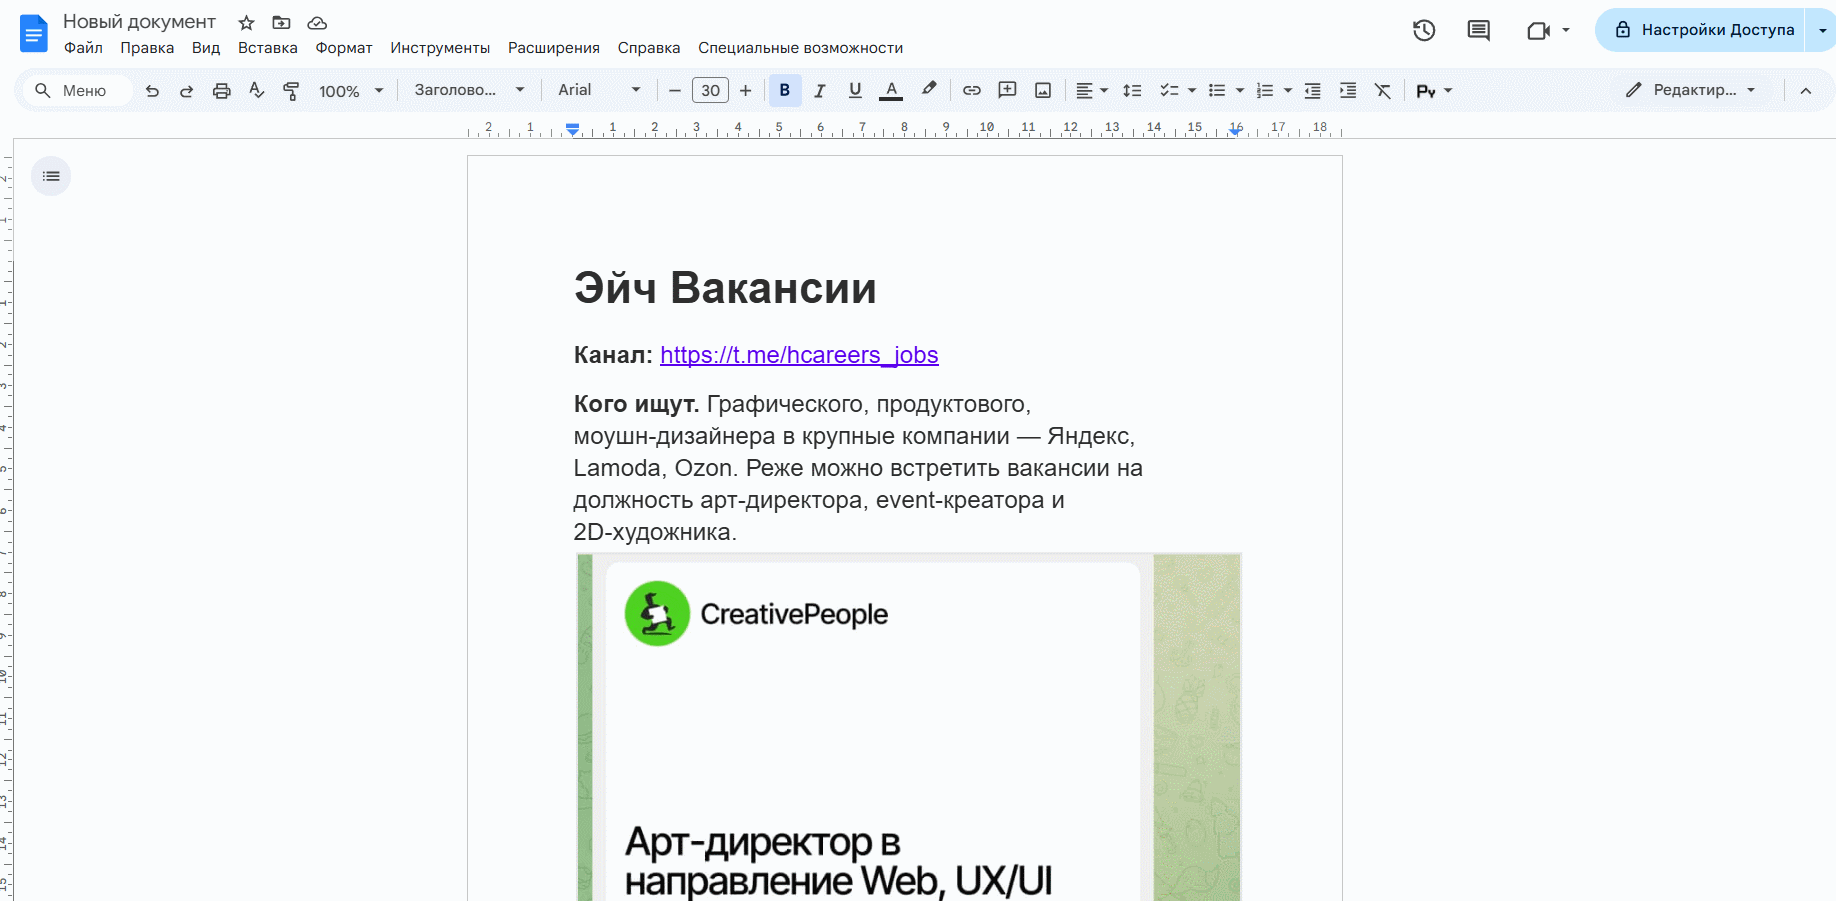Open the Расширения menu
The image size is (1836, 901).
coord(554,48)
